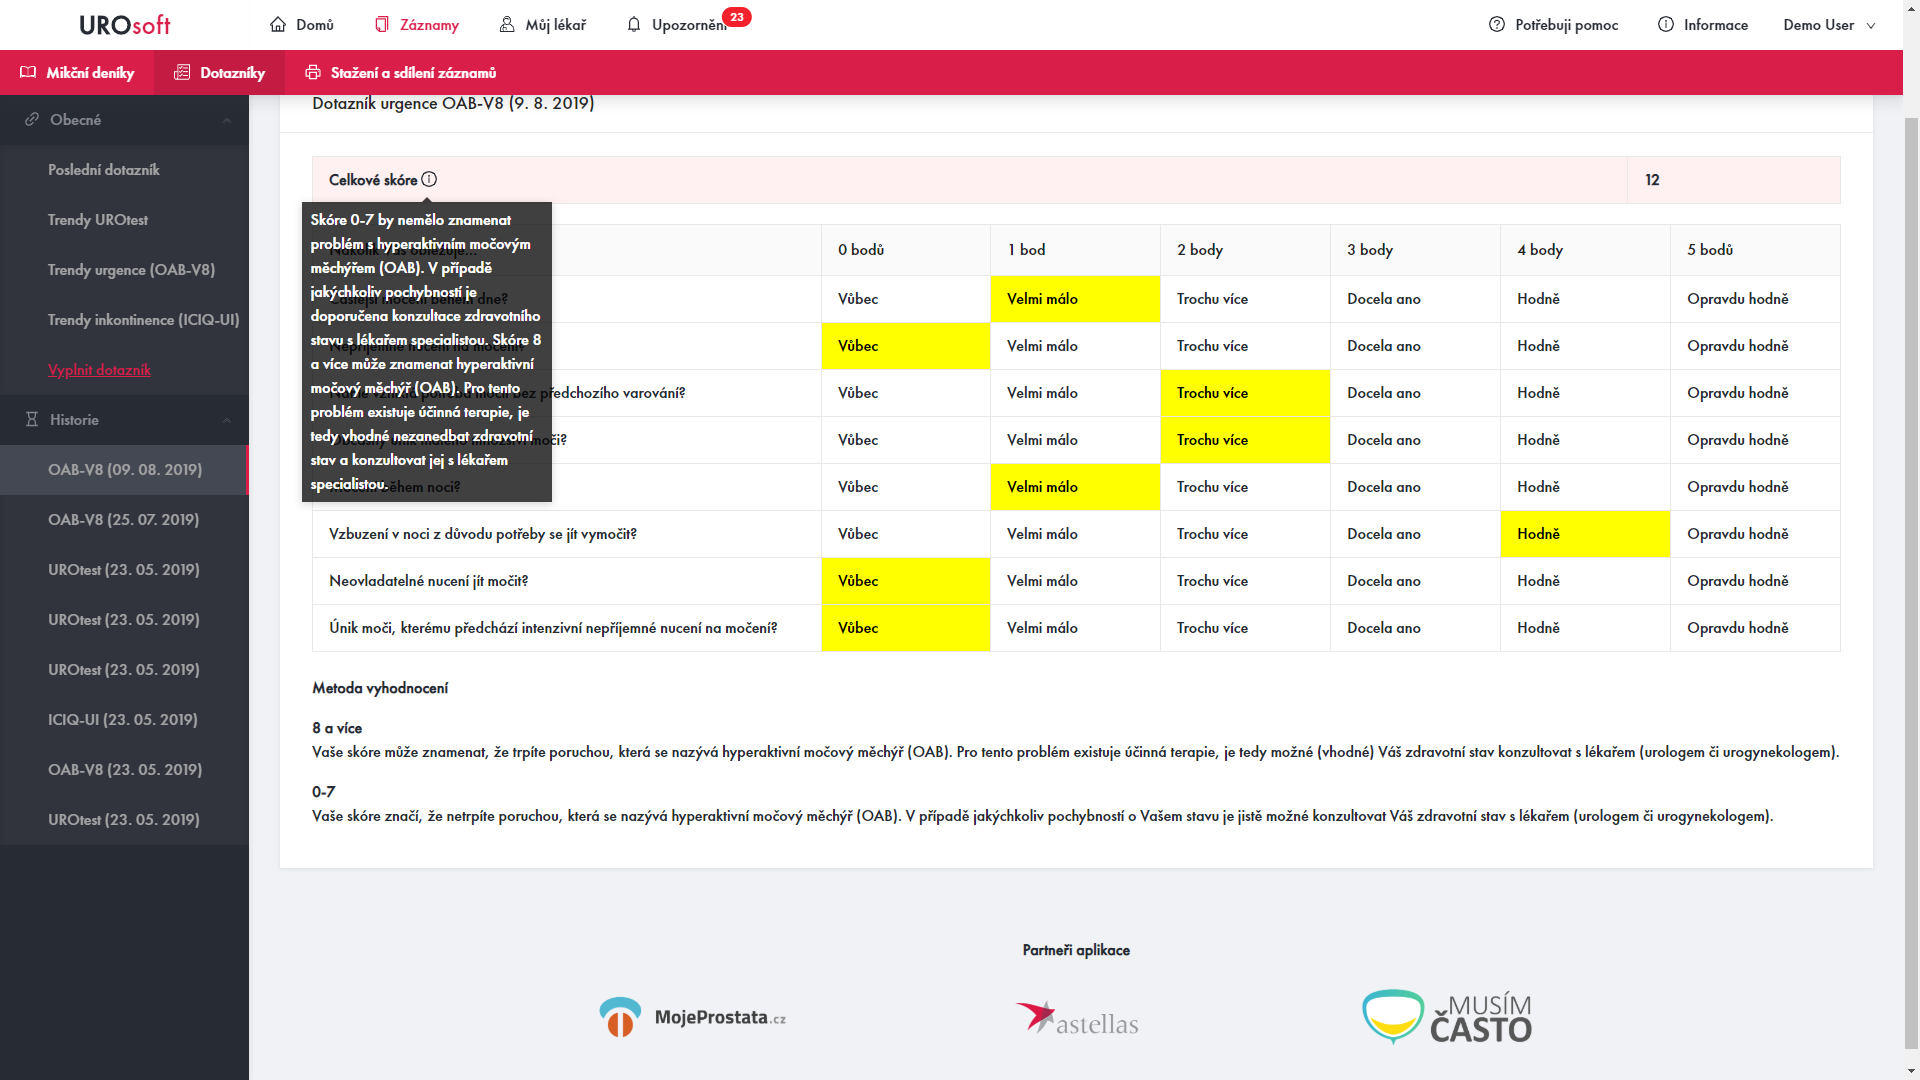Click the MojeProstata.cz partner logo

[692, 1017]
